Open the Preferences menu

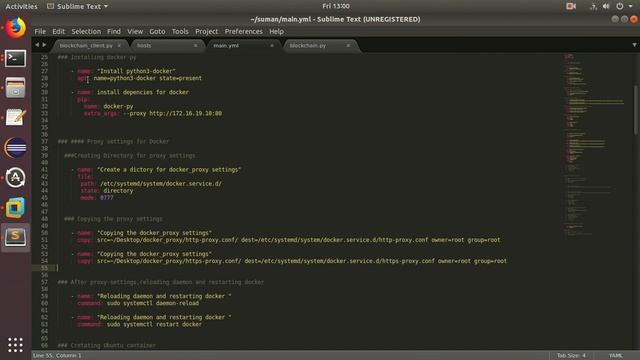pyautogui.click(x=244, y=31)
